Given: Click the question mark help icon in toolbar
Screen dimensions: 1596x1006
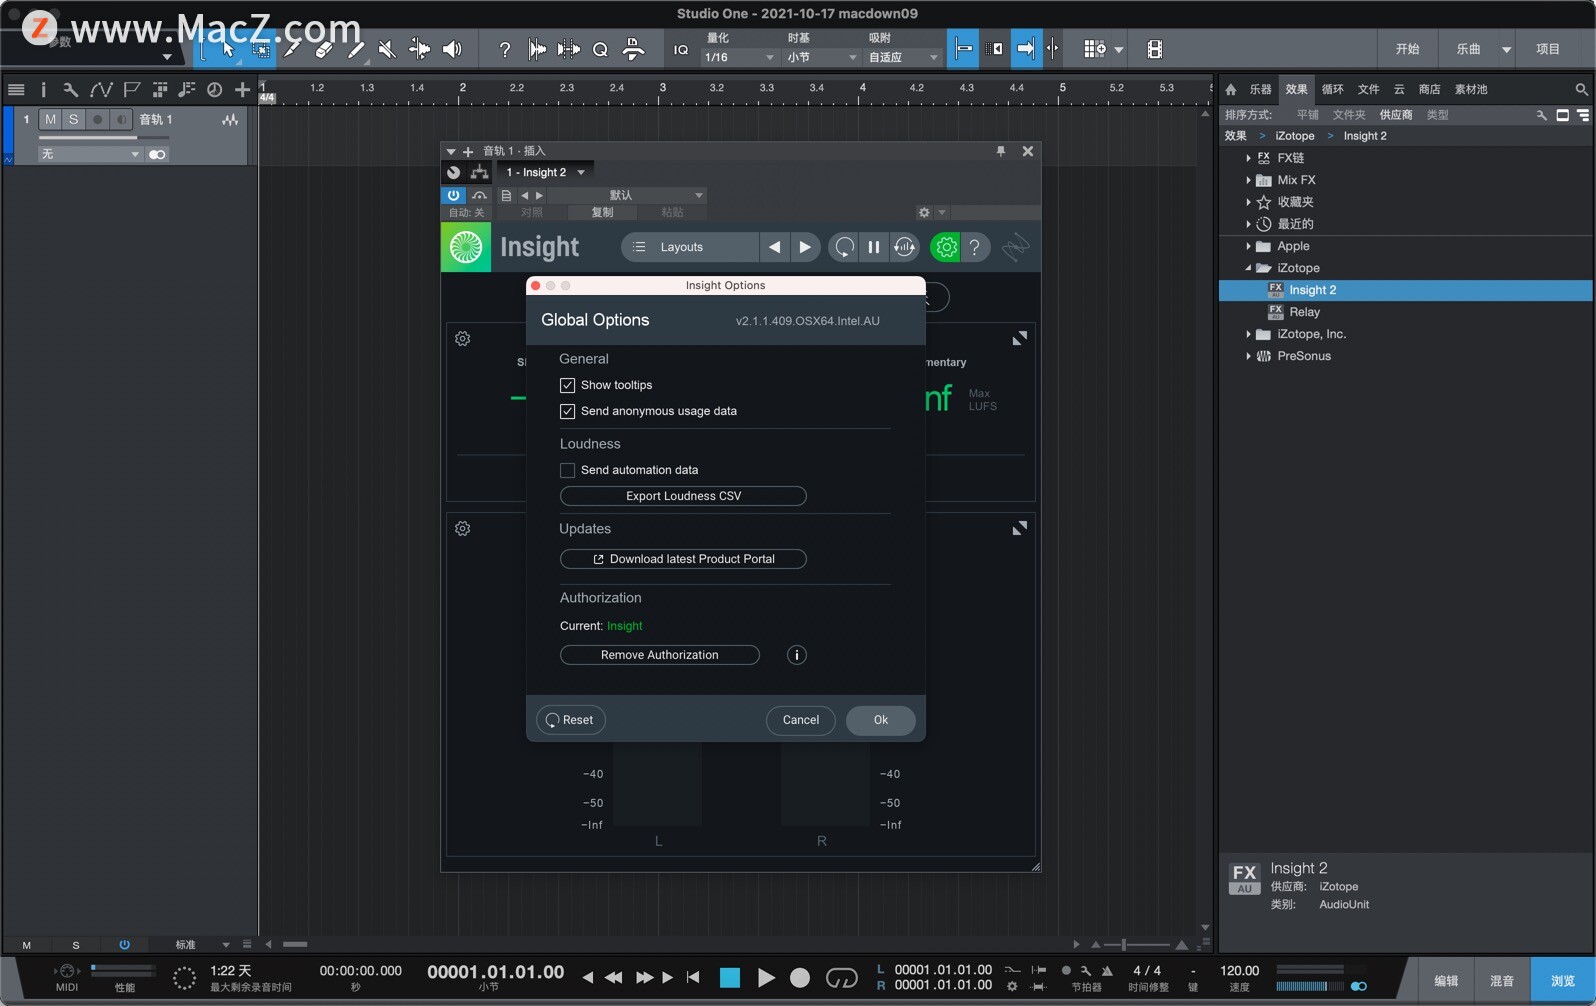Looking at the screenshot, I should (x=505, y=49).
